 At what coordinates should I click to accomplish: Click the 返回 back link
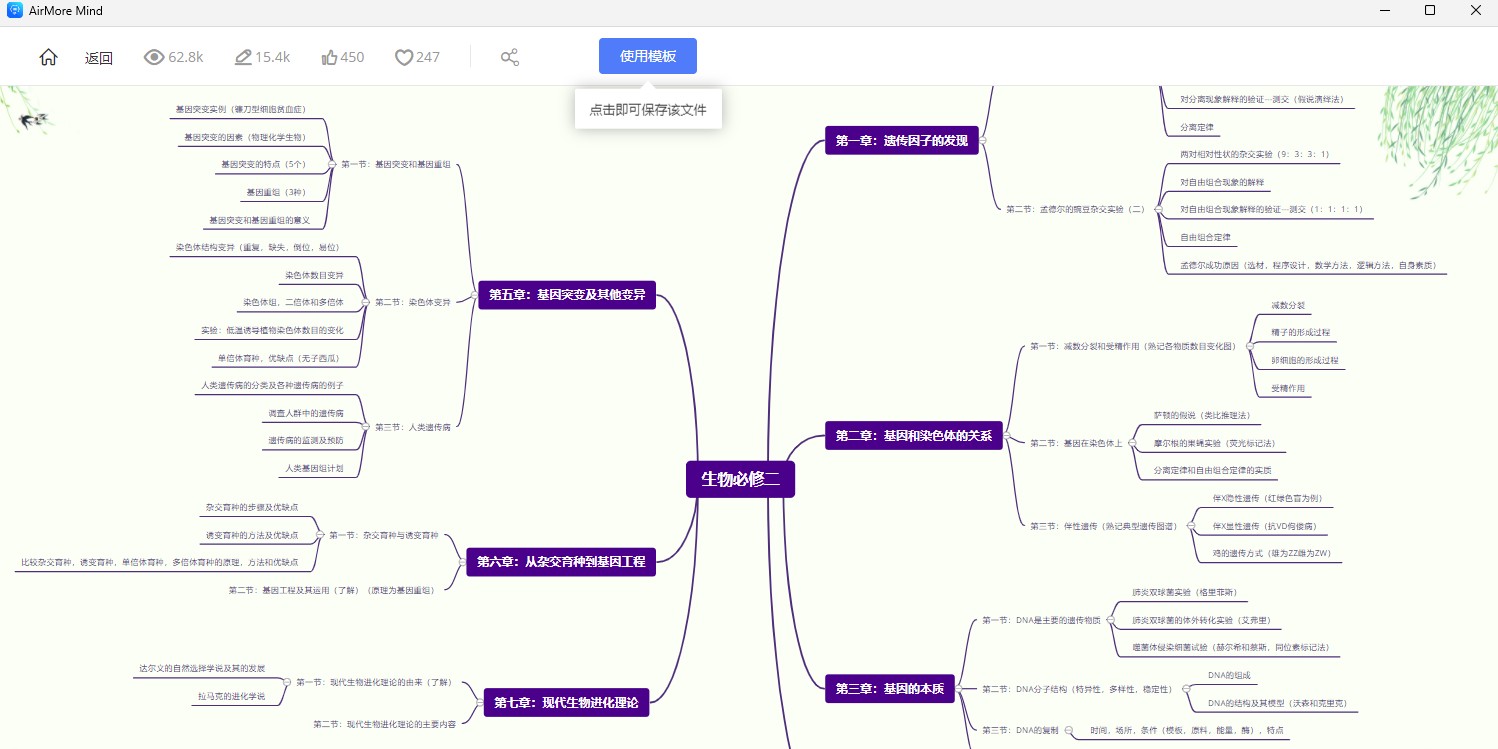tap(99, 58)
